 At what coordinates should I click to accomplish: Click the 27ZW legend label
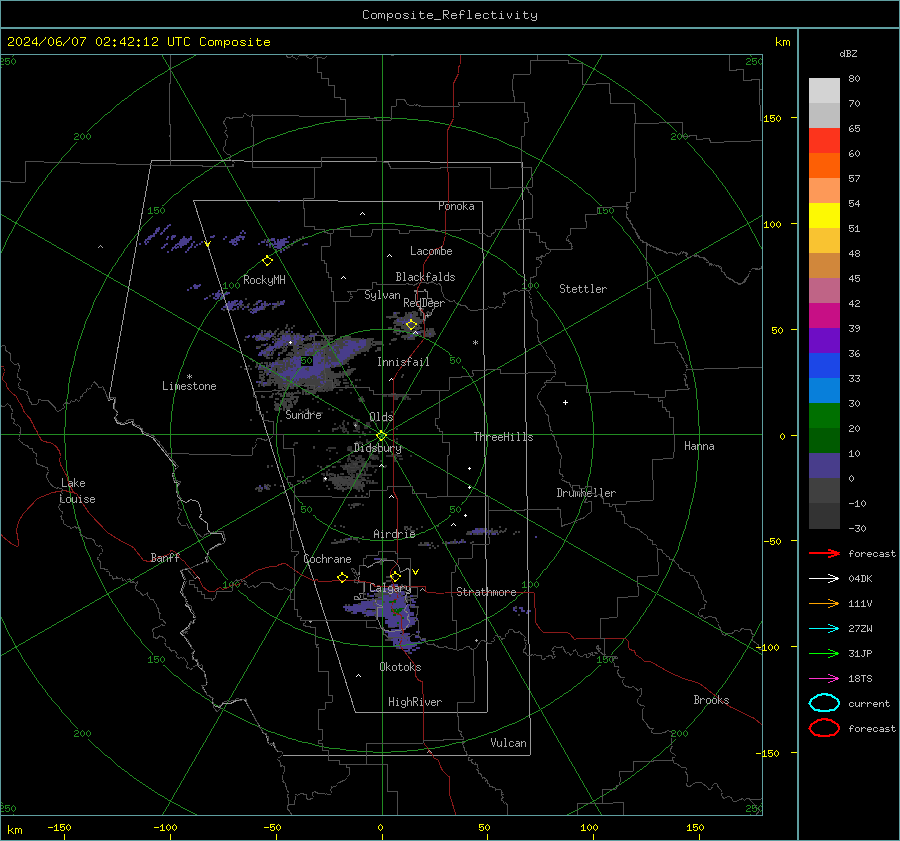tap(860, 629)
